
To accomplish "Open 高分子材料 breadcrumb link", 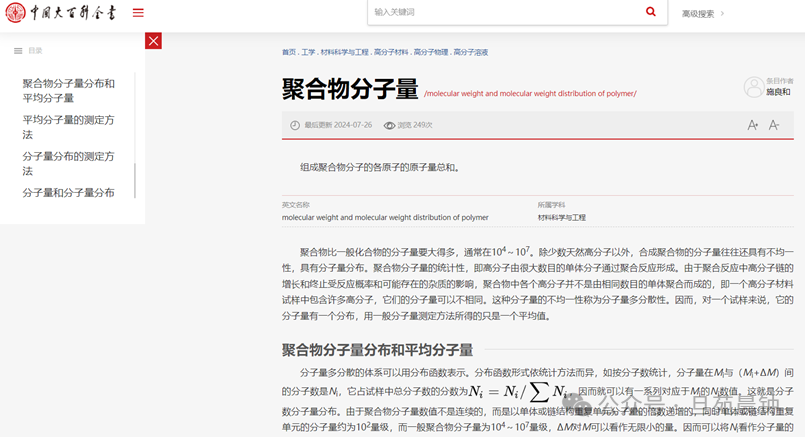I will (391, 52).
